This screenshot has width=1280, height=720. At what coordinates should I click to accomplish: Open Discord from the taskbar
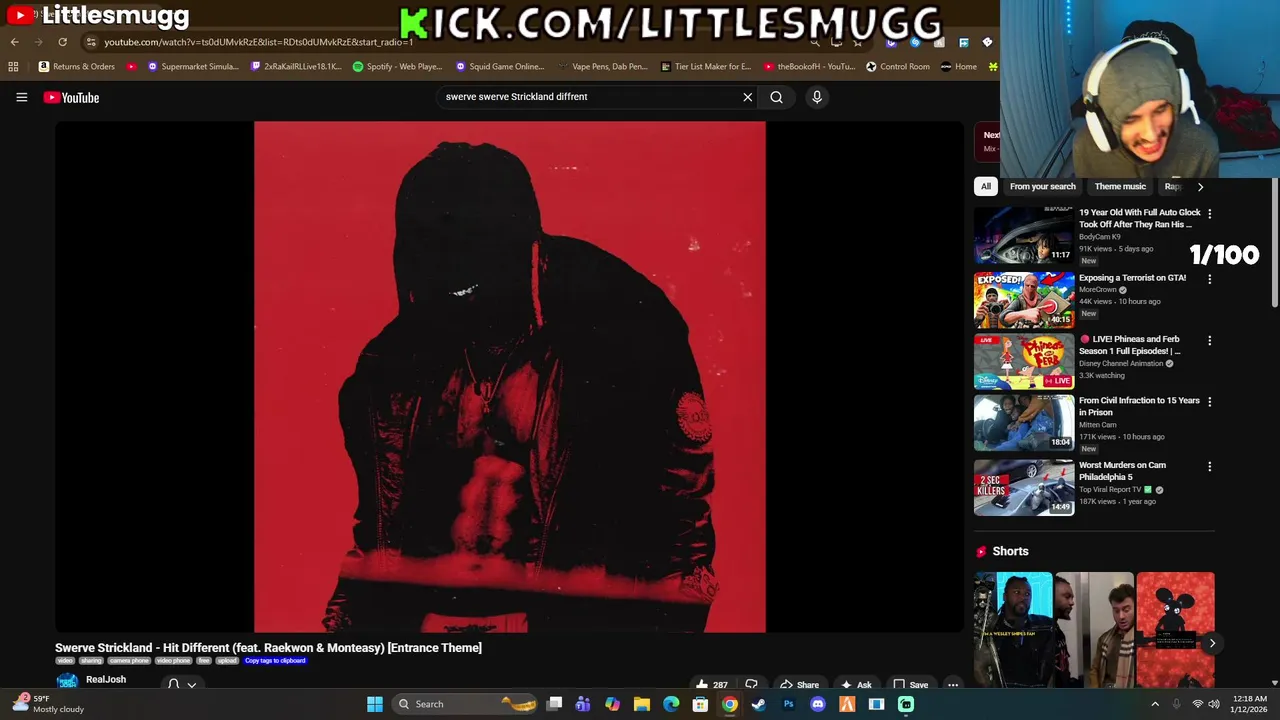(x=818, y=704)
